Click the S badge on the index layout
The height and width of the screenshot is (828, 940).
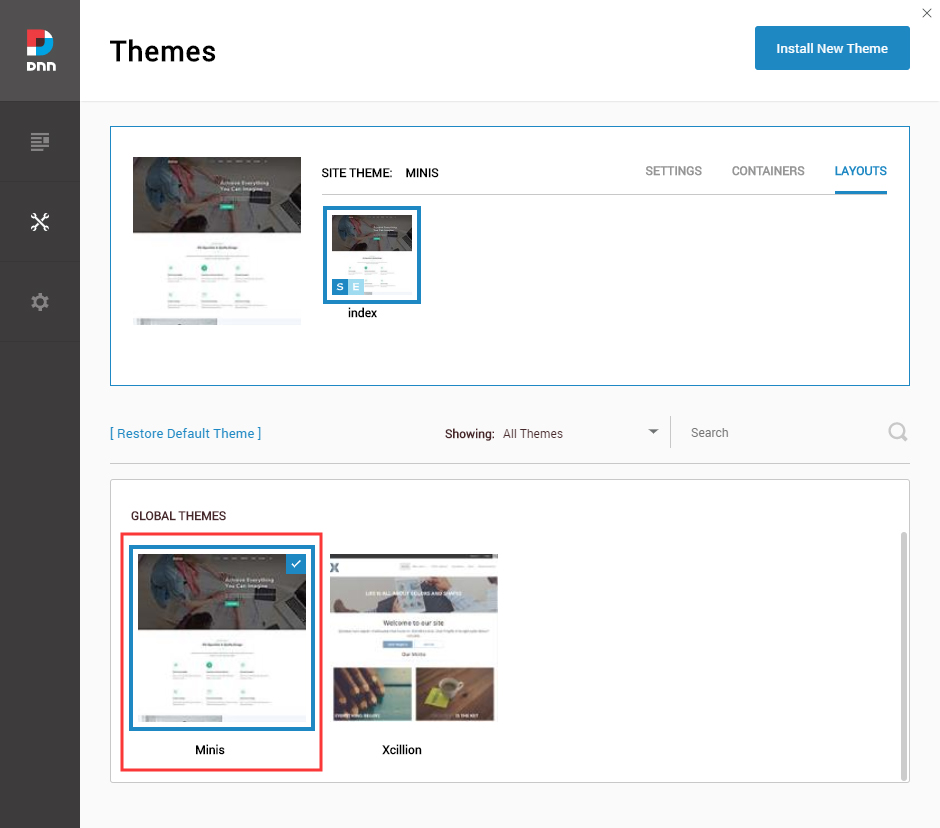pyautogui.click(x=340, y=287)
